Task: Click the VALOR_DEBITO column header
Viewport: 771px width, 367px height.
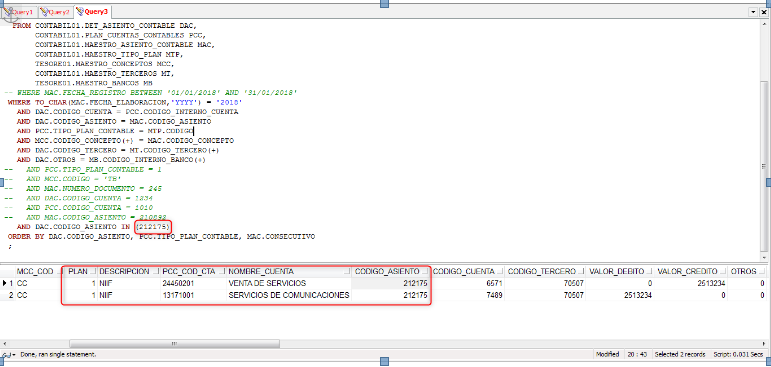Action: (x=620, y=272)
